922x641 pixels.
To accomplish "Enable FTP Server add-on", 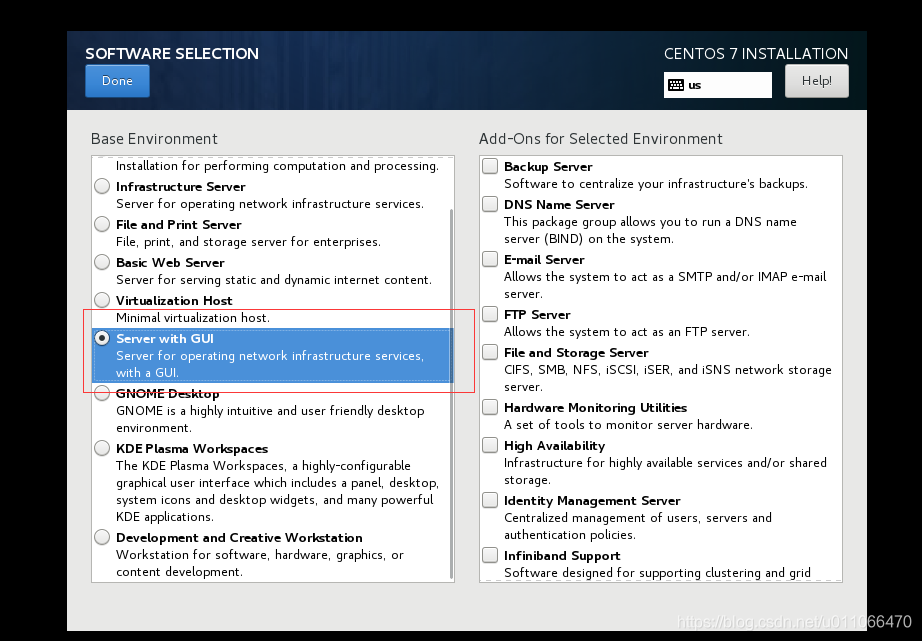I will [x=490, y=314].
